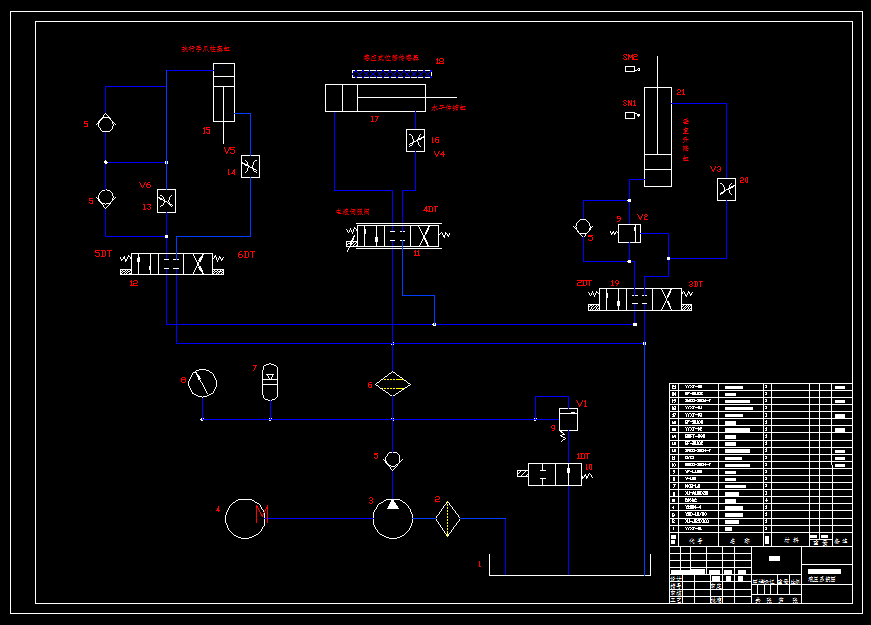Select the 1DT solenoid label
Viewport: 871px width, 625px height.
click(x=583, y=456)
